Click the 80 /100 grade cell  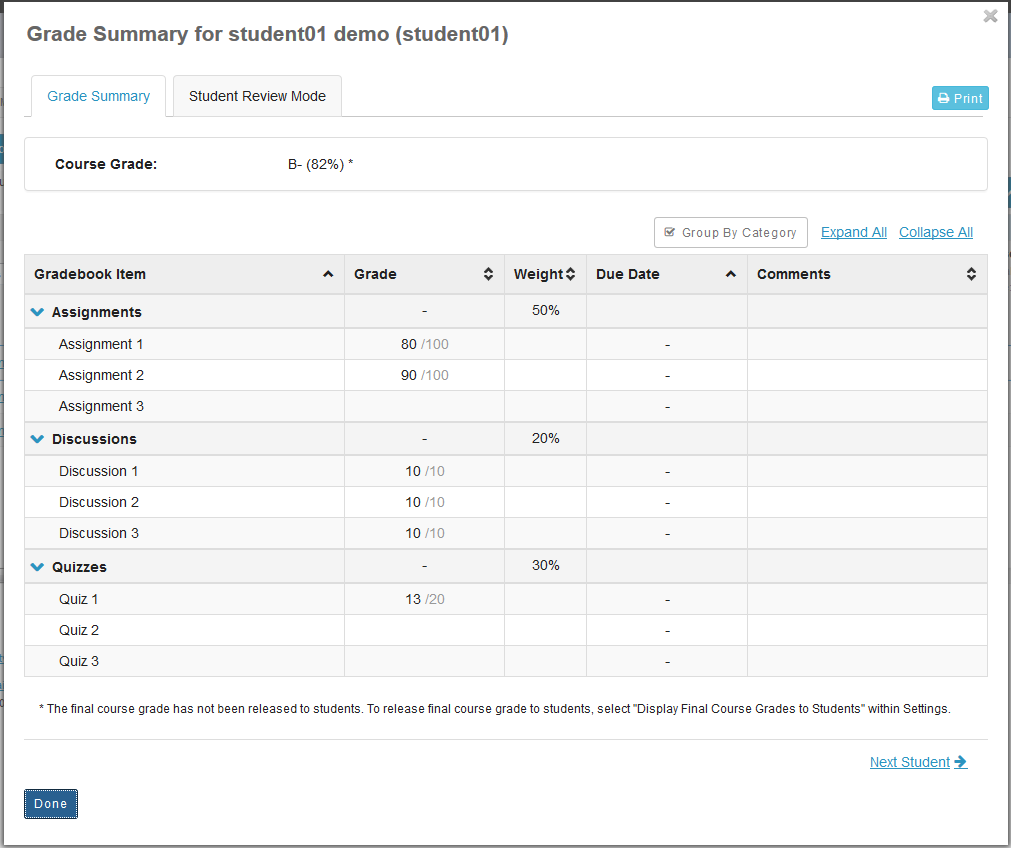(424, 344)
